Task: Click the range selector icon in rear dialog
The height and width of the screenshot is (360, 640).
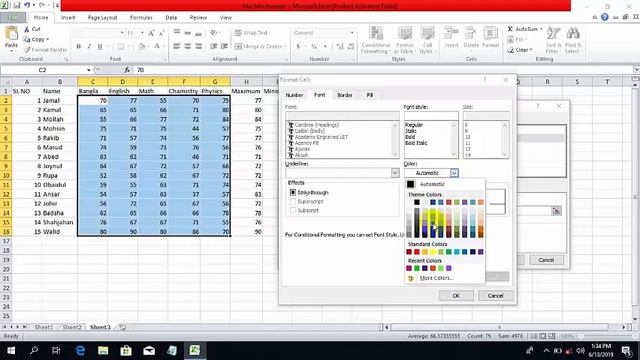Action: tap(556, 211)
